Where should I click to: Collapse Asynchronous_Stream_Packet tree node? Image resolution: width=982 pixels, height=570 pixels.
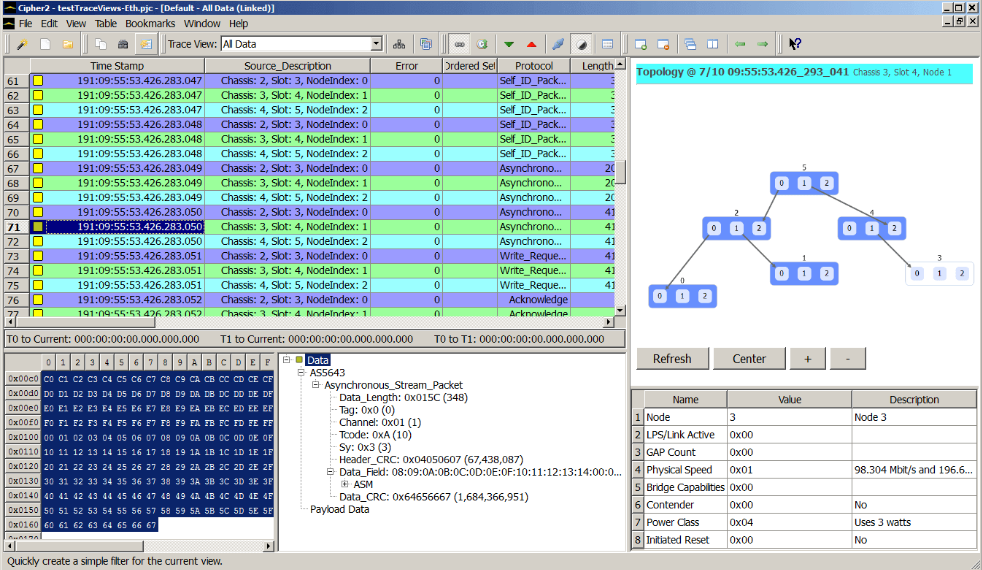pyautogui.click(x=316, y=385)
